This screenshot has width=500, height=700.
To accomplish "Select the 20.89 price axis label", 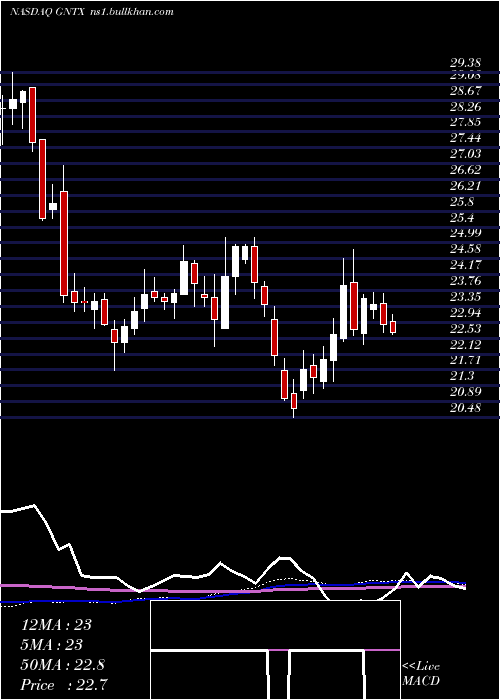I will (465, 392).
